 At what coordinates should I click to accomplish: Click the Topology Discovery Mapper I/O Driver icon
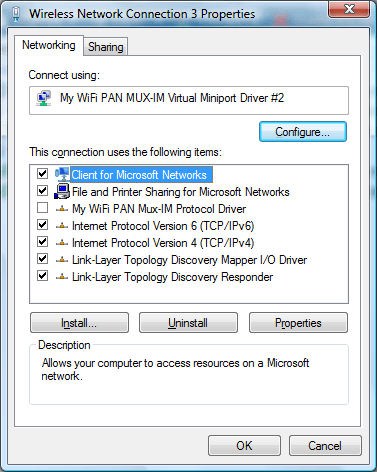point(62,260)
